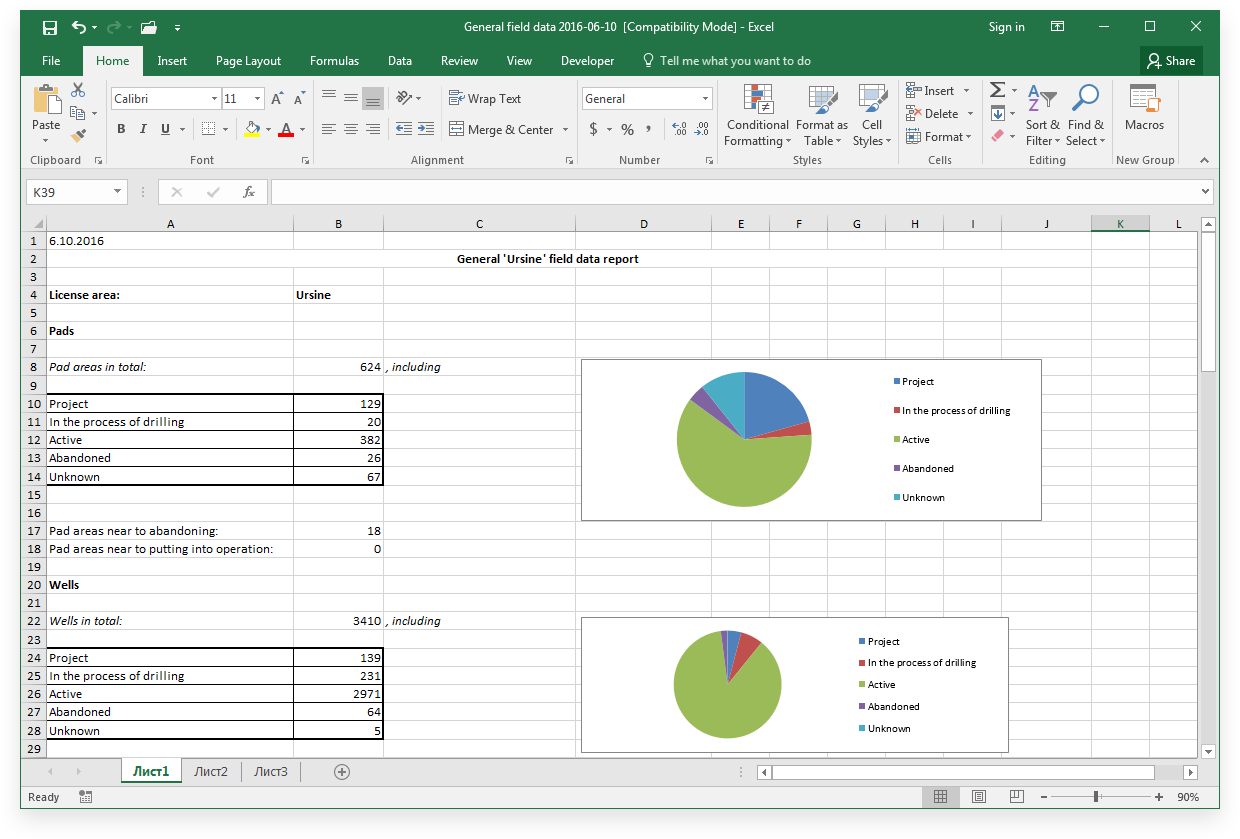Viewport: 1240px width, 839px height.
Task: Click the zoom slider handle
Action: click(1097, 797)
